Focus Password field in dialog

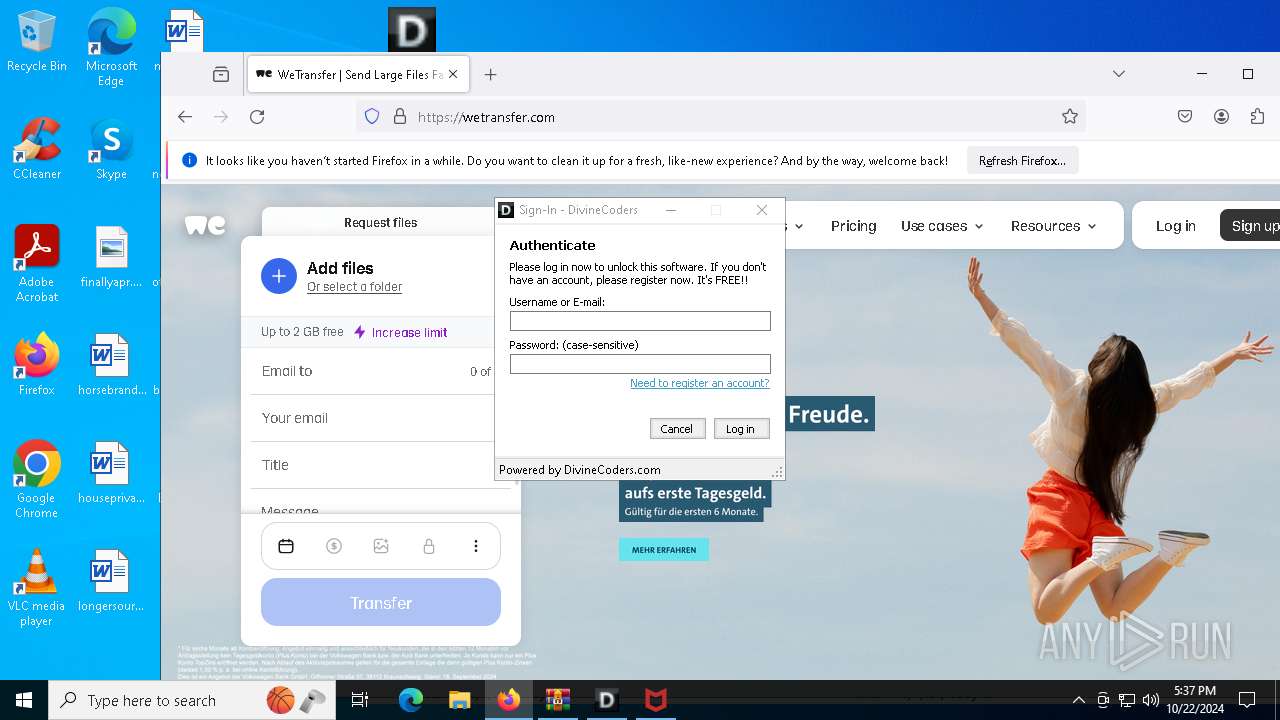tap(640, 364)
